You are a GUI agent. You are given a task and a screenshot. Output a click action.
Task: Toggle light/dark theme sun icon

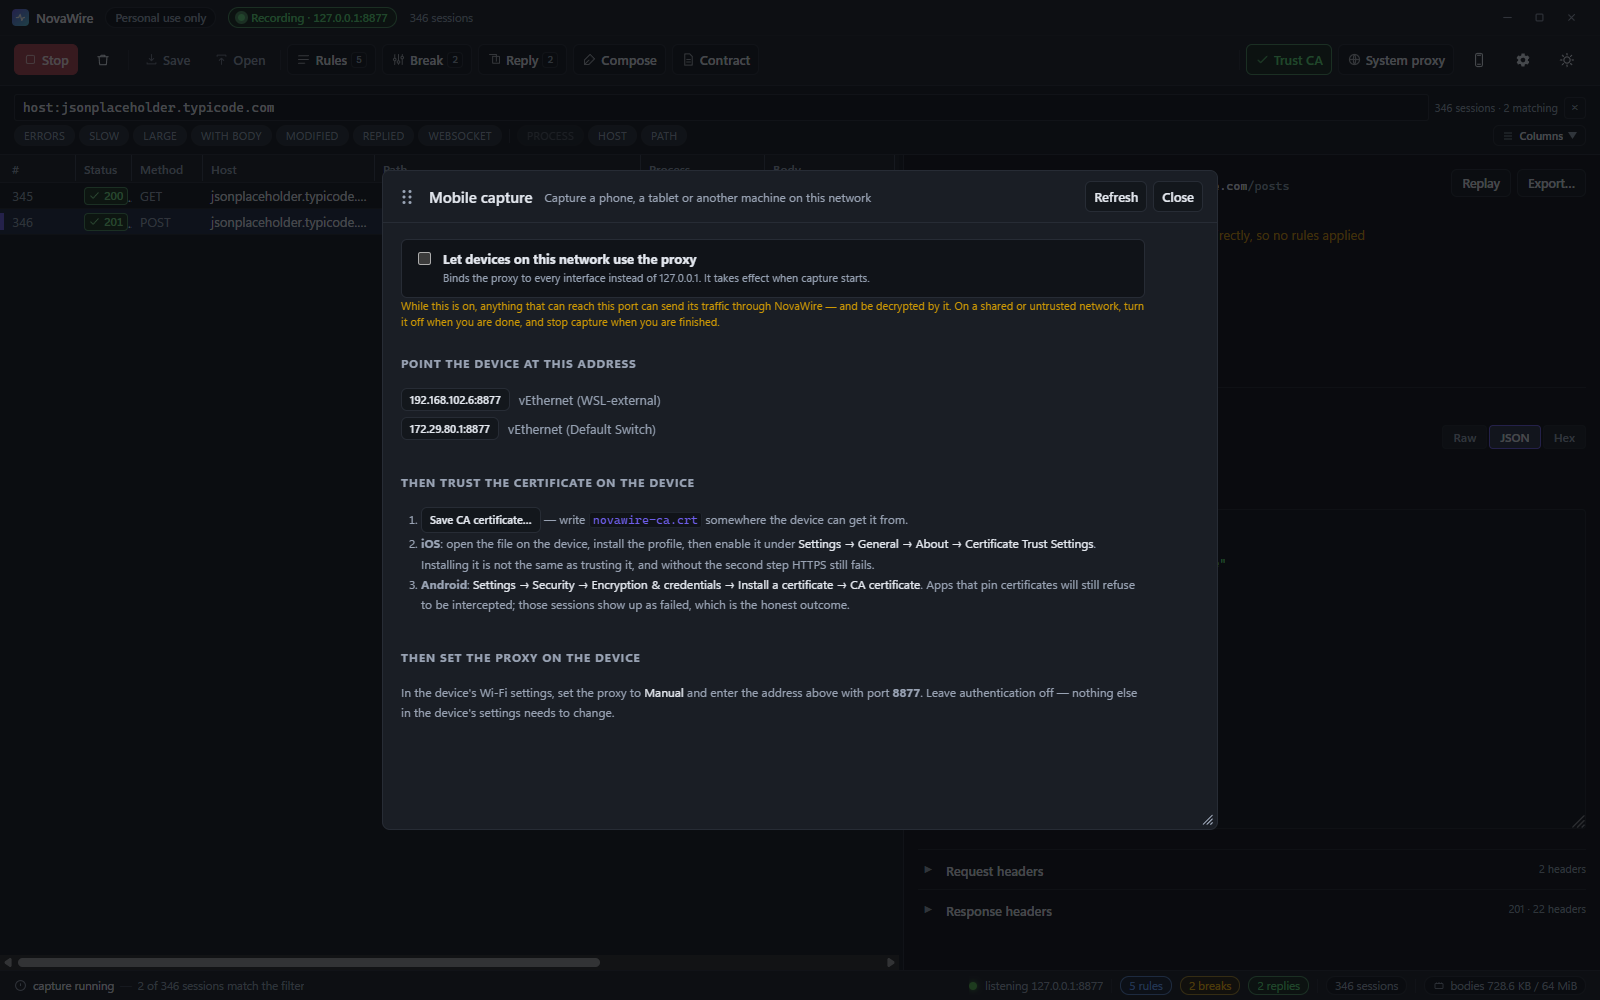1567,60
